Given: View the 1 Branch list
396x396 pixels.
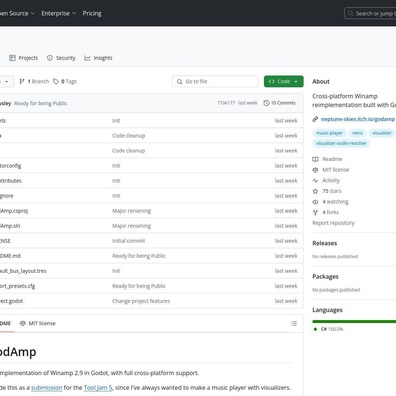Looking at the screenshot, I should point(34,81).
